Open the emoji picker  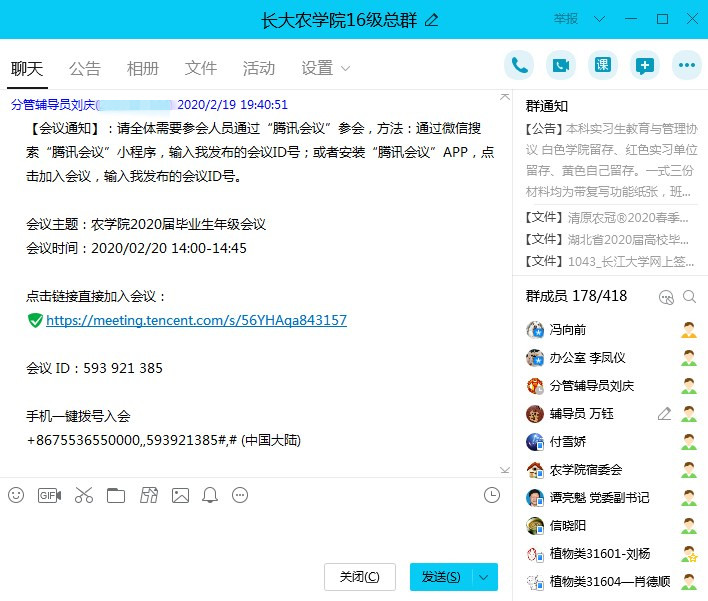[16, 495]
